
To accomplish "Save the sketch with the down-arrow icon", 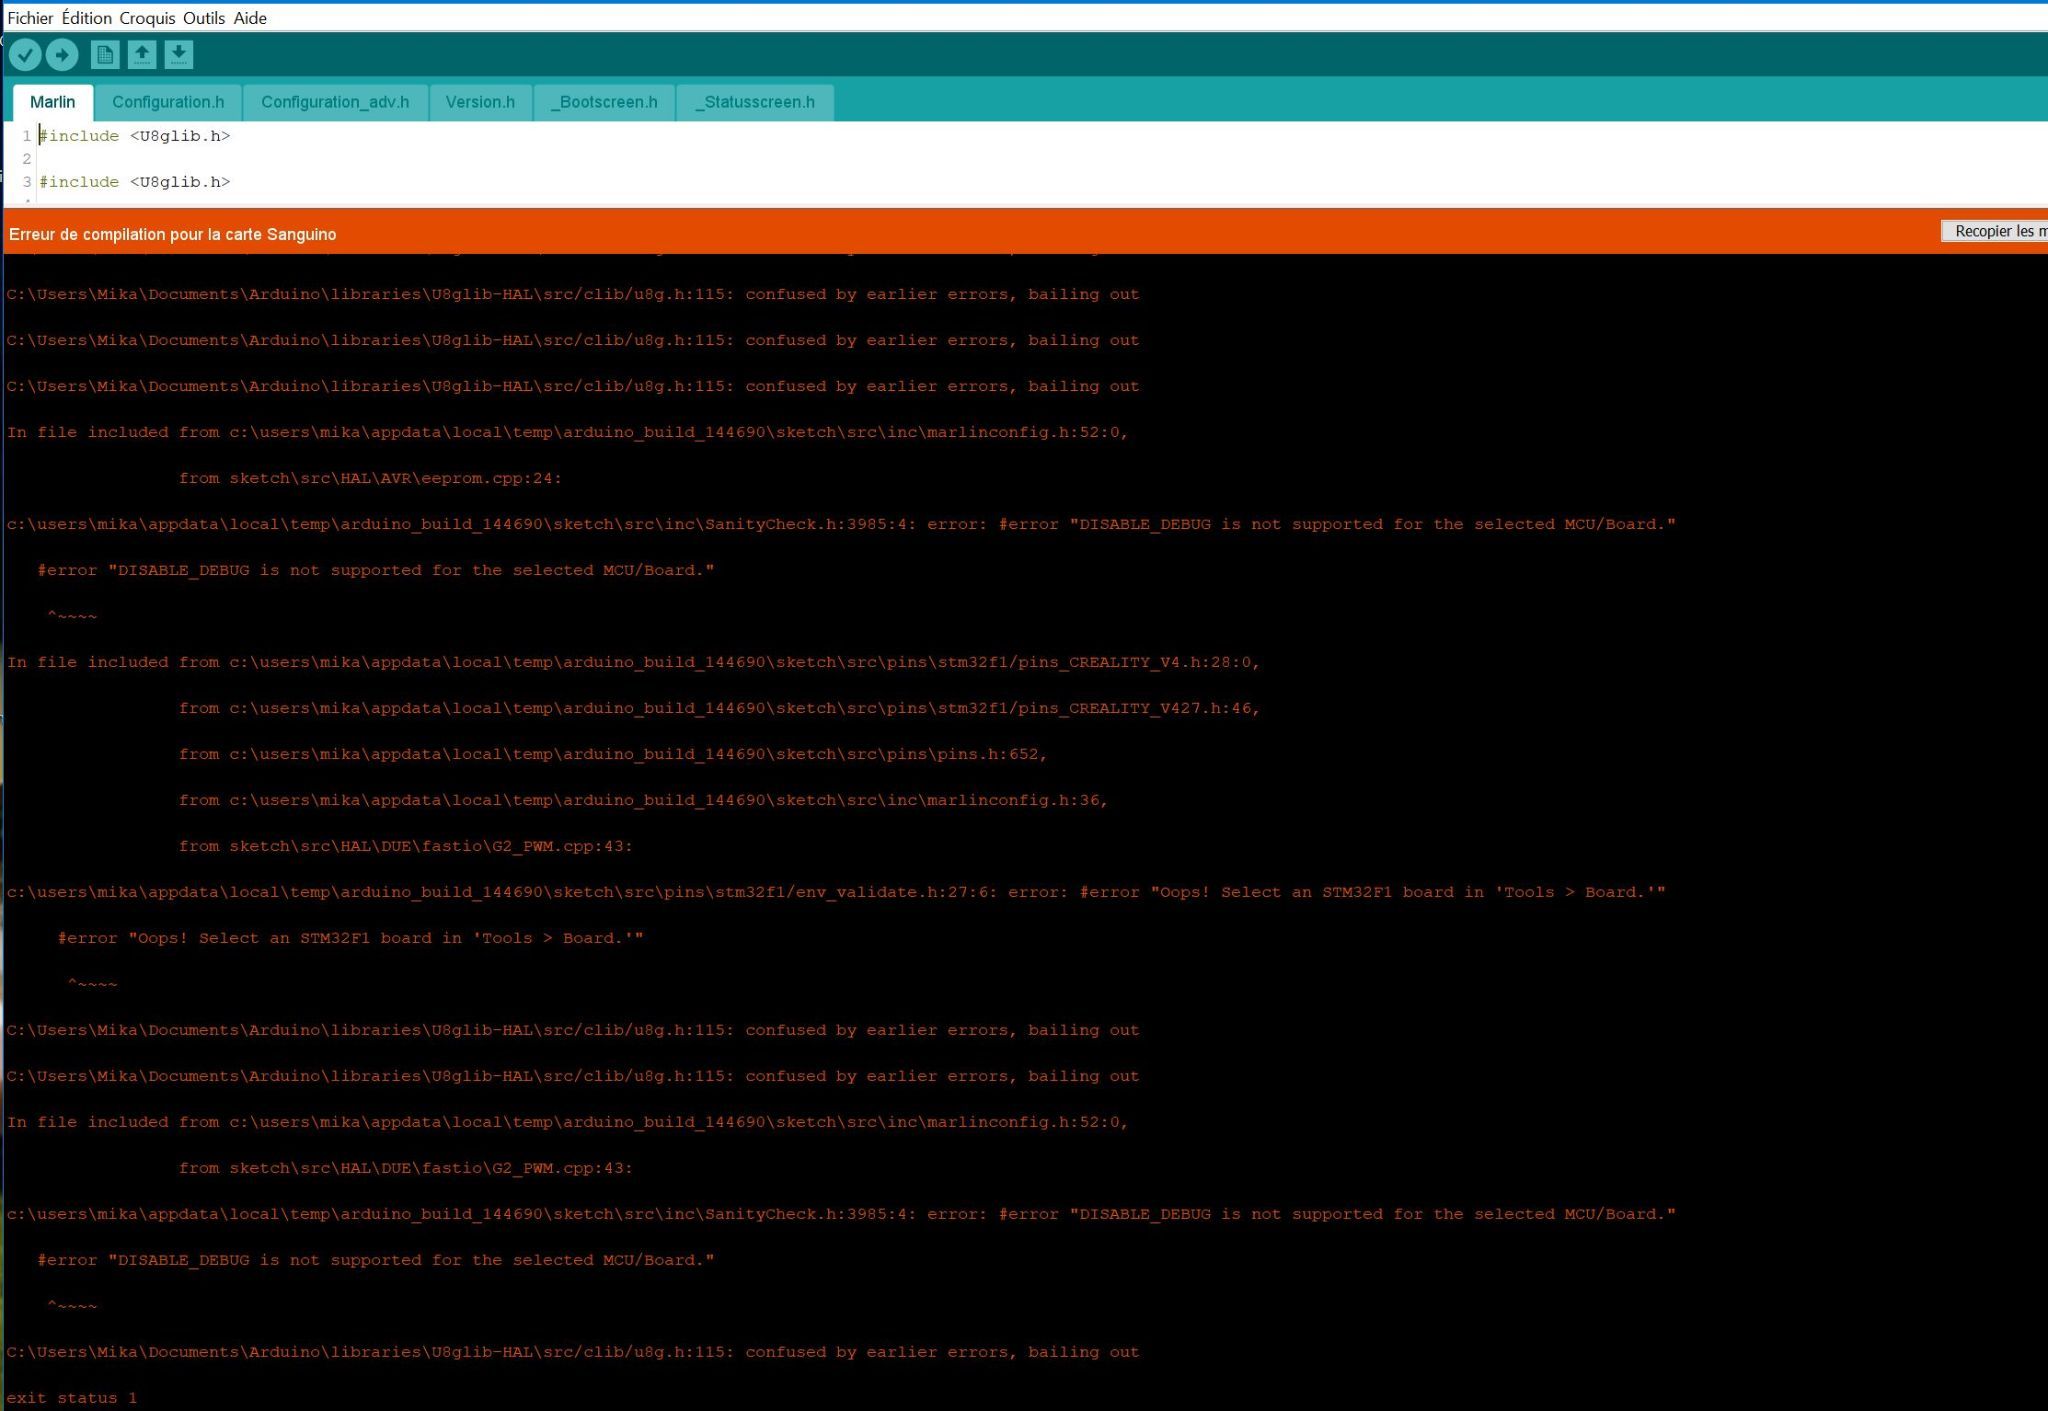I will [179, 55].
